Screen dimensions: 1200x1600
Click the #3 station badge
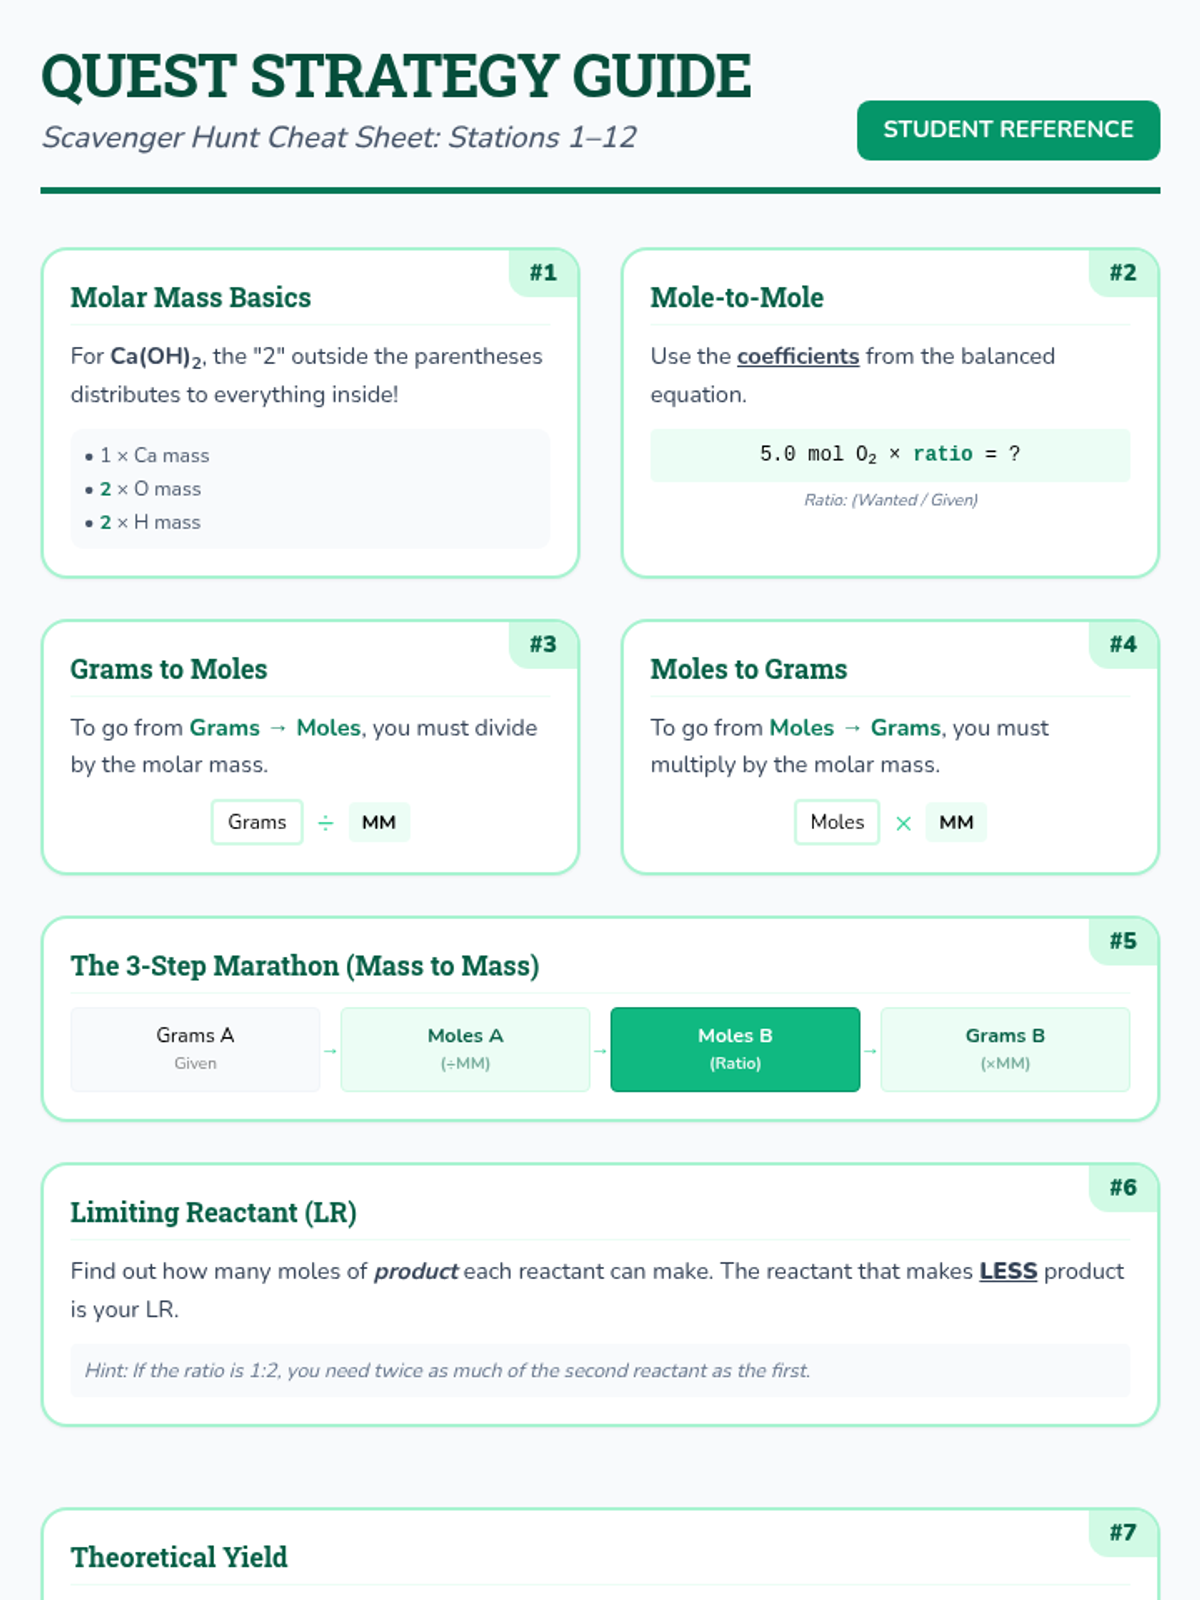point(543,644)
